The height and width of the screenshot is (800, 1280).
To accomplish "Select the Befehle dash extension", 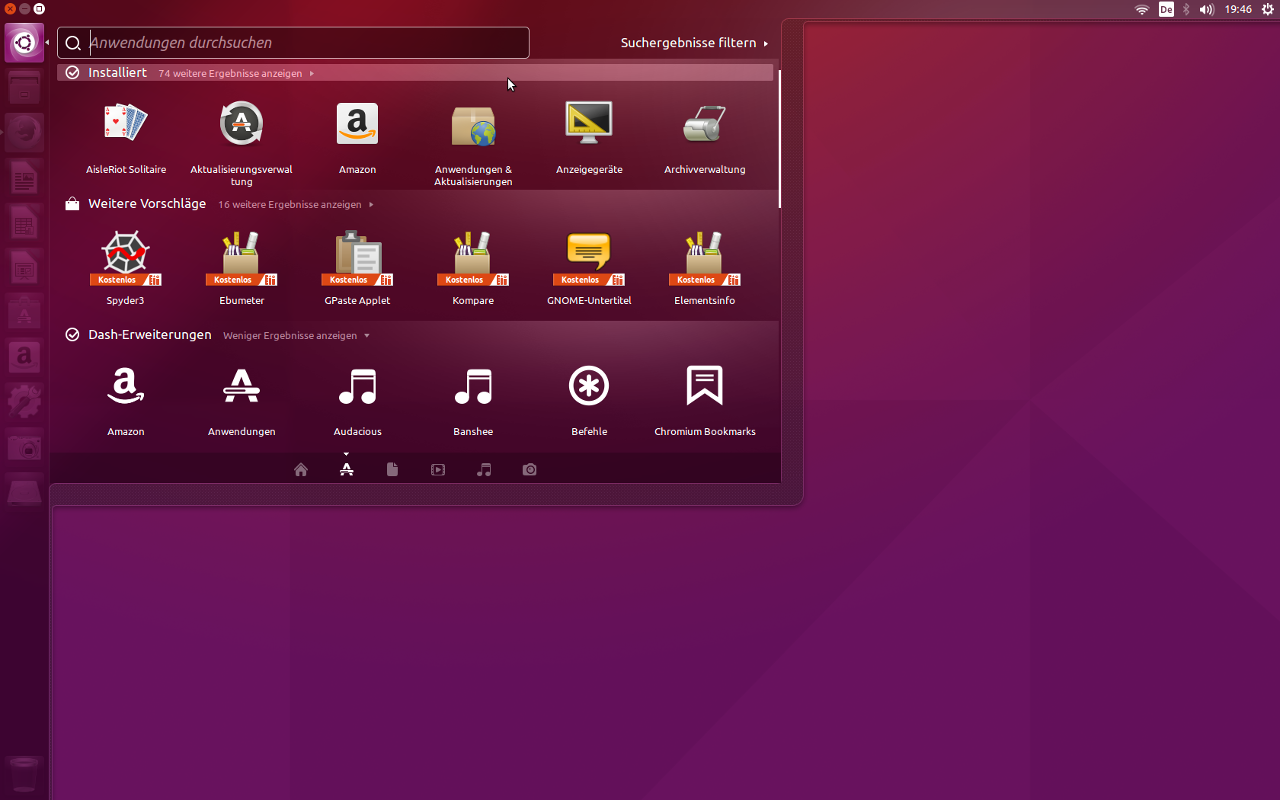I will (x=589, y=399).
